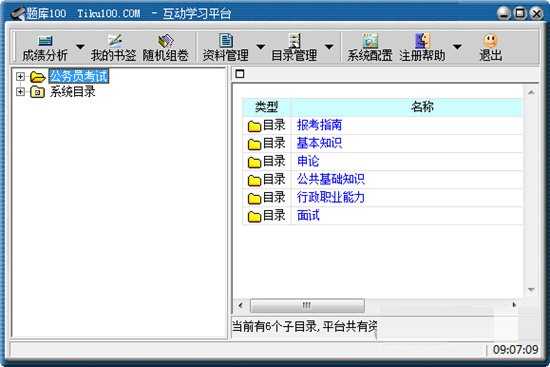Open the 行政职业能力 directory link
This screenshot has height=367, width=550.
(x=330, y=197)
